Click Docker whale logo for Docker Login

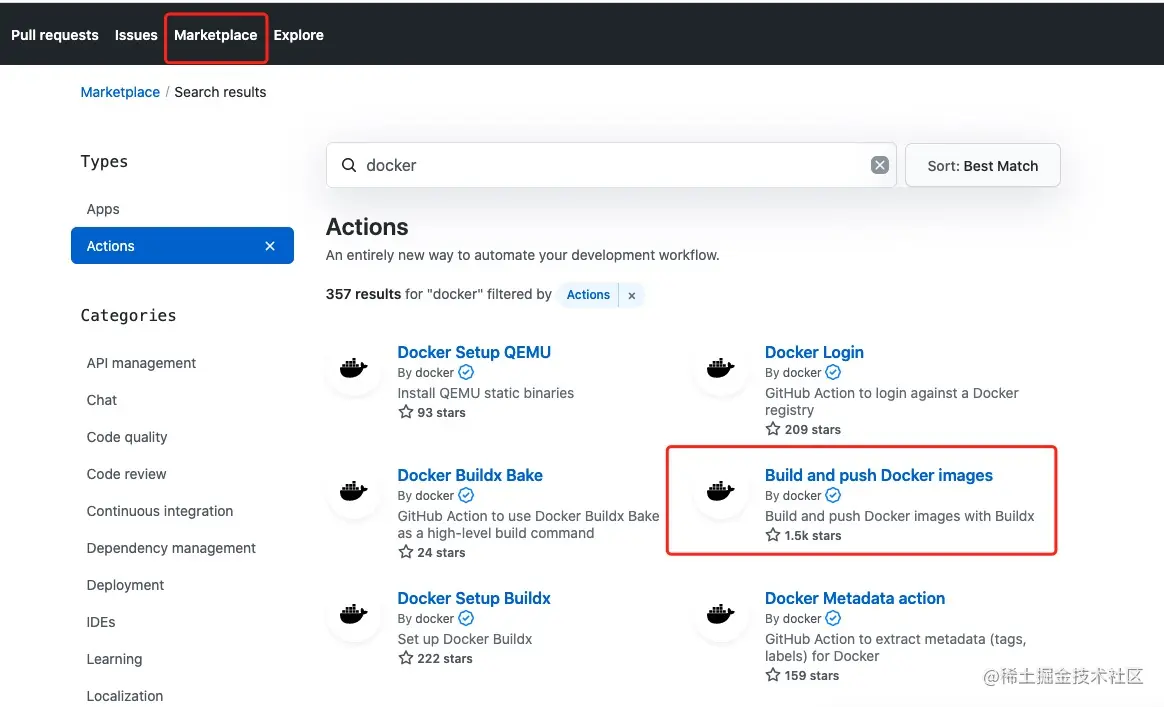[x=721, y=368]
